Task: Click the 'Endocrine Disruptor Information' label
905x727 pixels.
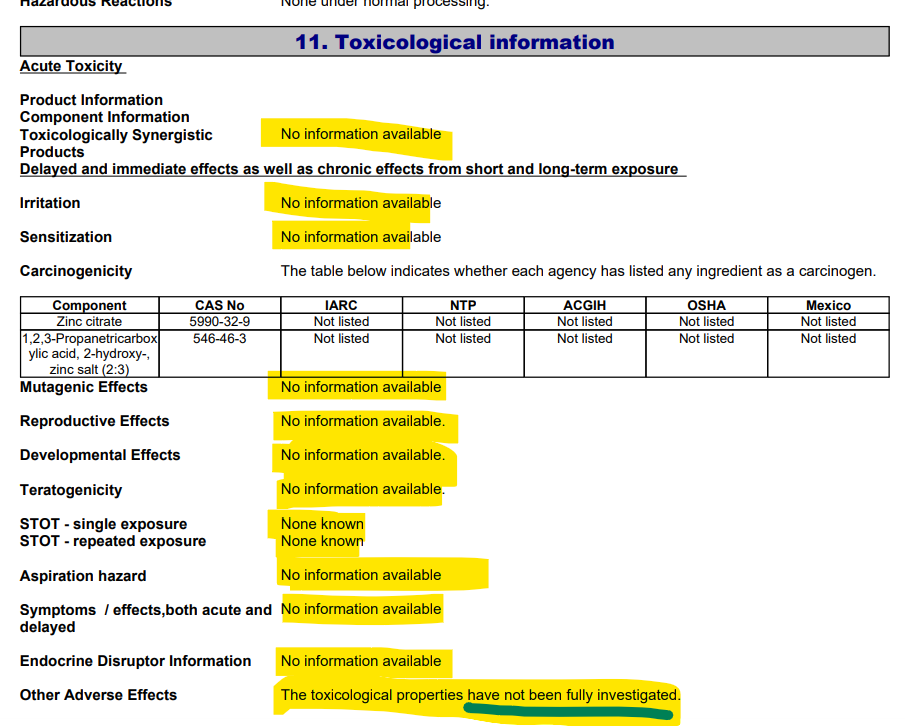Action: tap(135, 661)
